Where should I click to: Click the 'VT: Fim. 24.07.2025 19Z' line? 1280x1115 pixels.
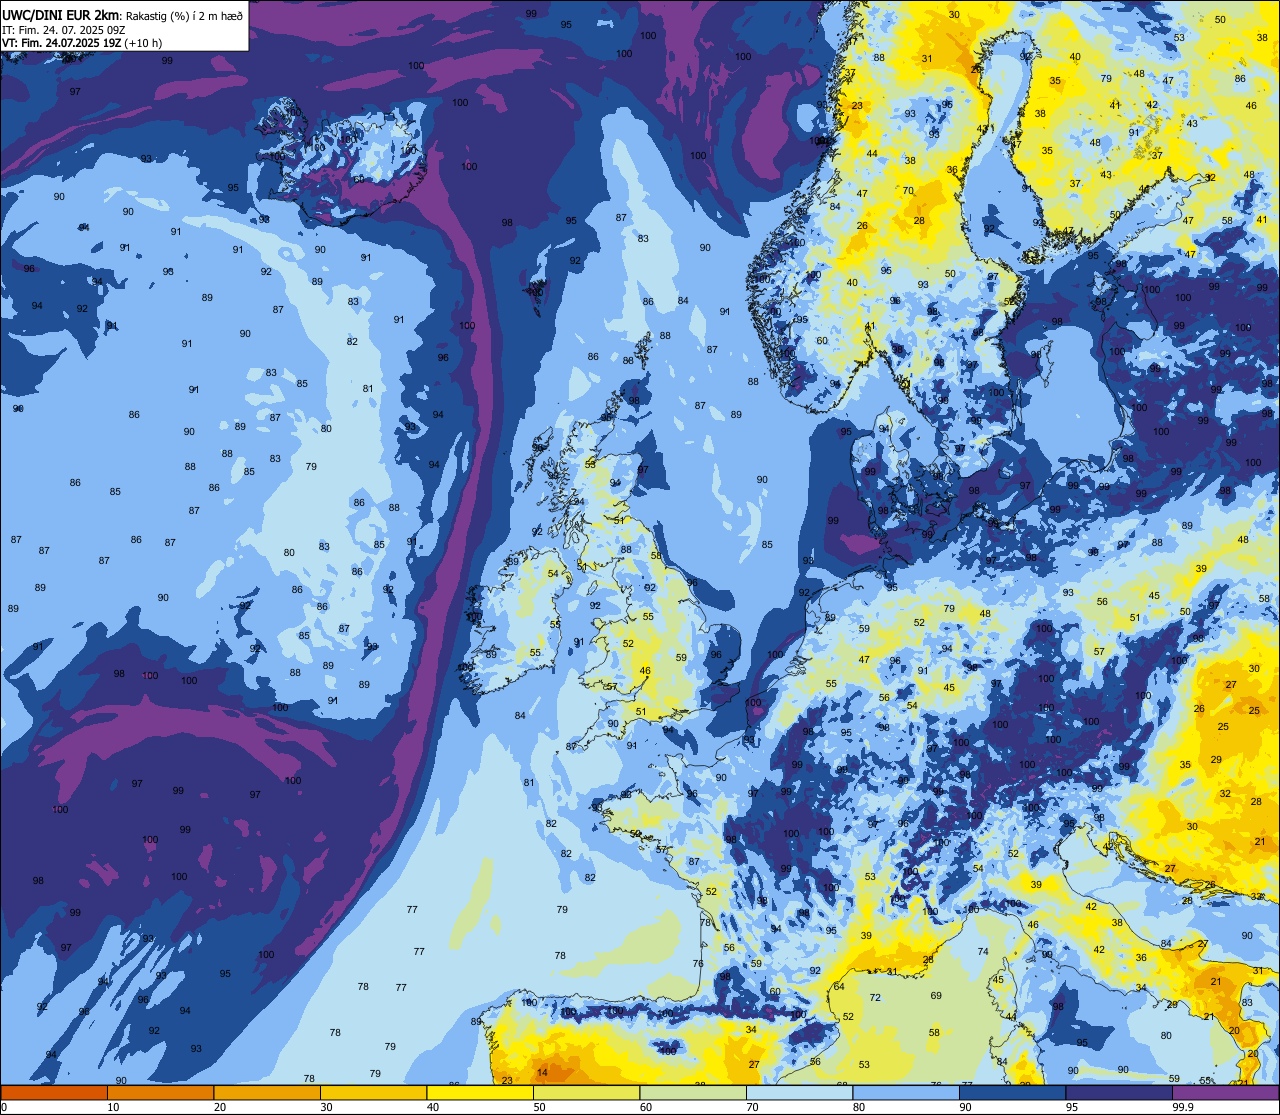tap(61, 43)
